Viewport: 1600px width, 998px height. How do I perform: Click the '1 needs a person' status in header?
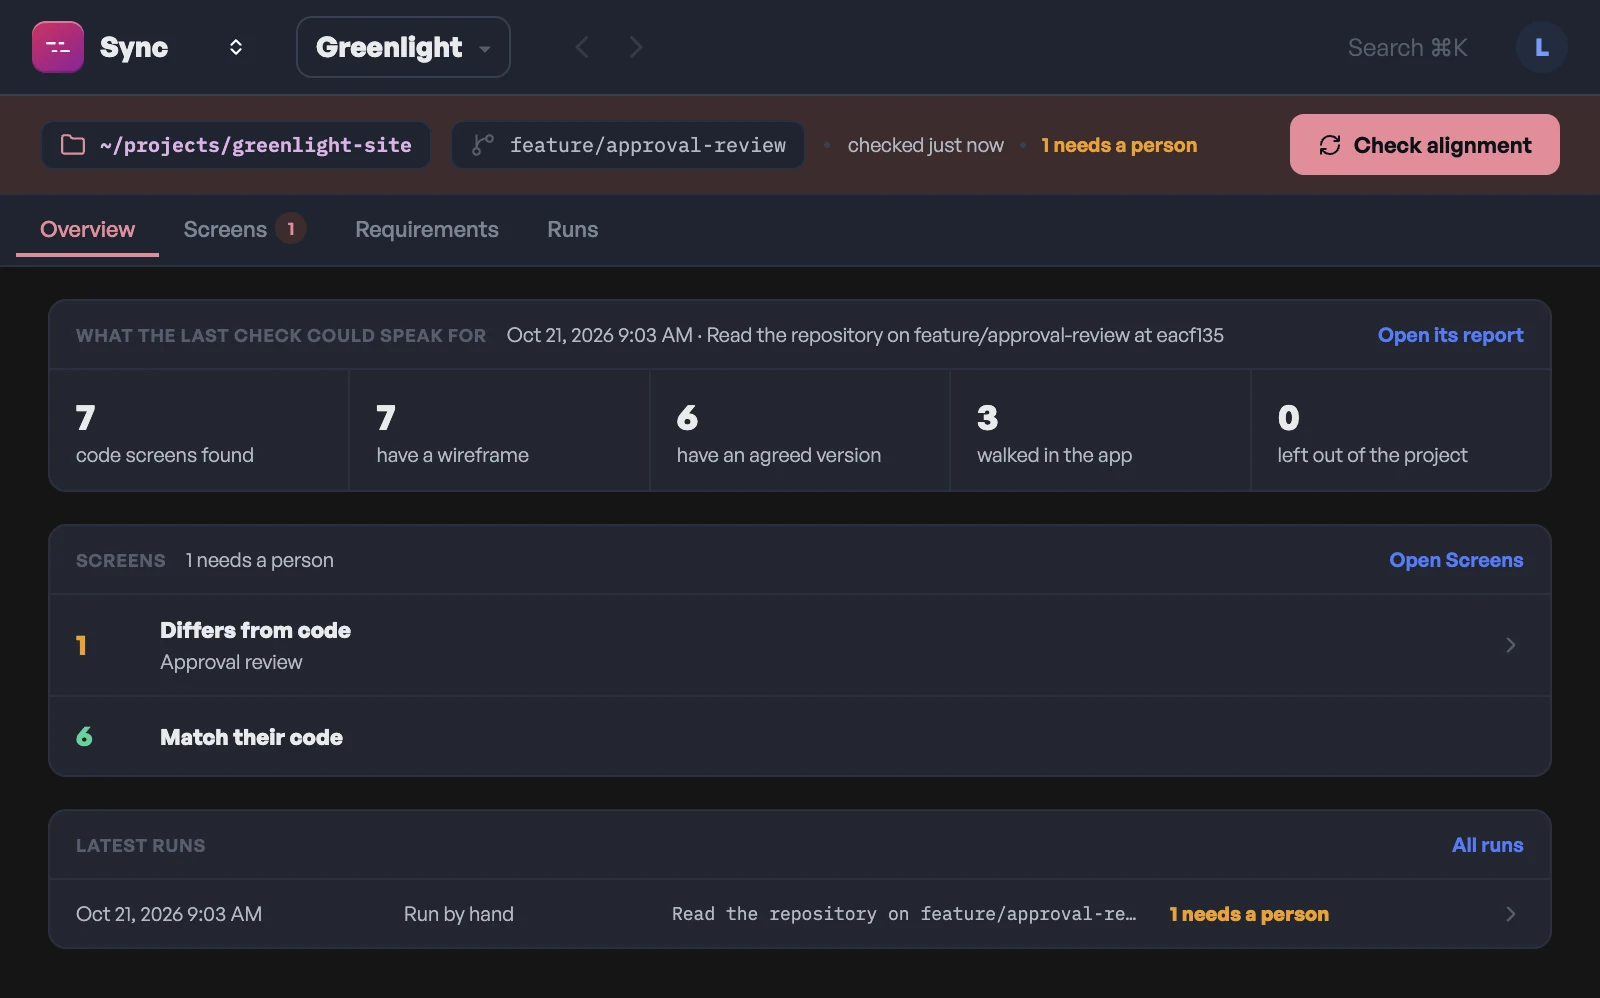1119,145
